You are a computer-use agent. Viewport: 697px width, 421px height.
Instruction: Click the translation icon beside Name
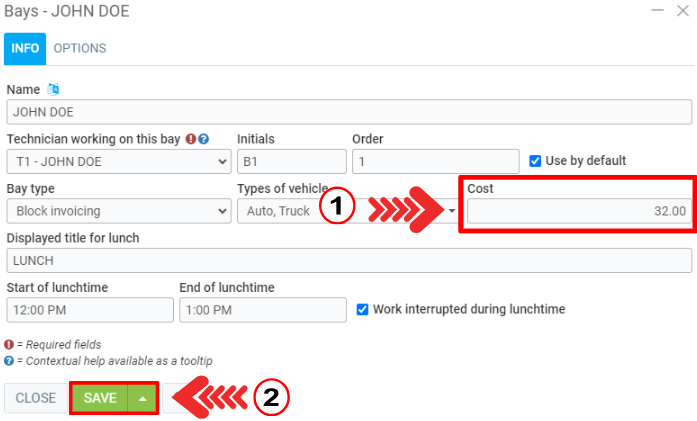tap(53, 90)
